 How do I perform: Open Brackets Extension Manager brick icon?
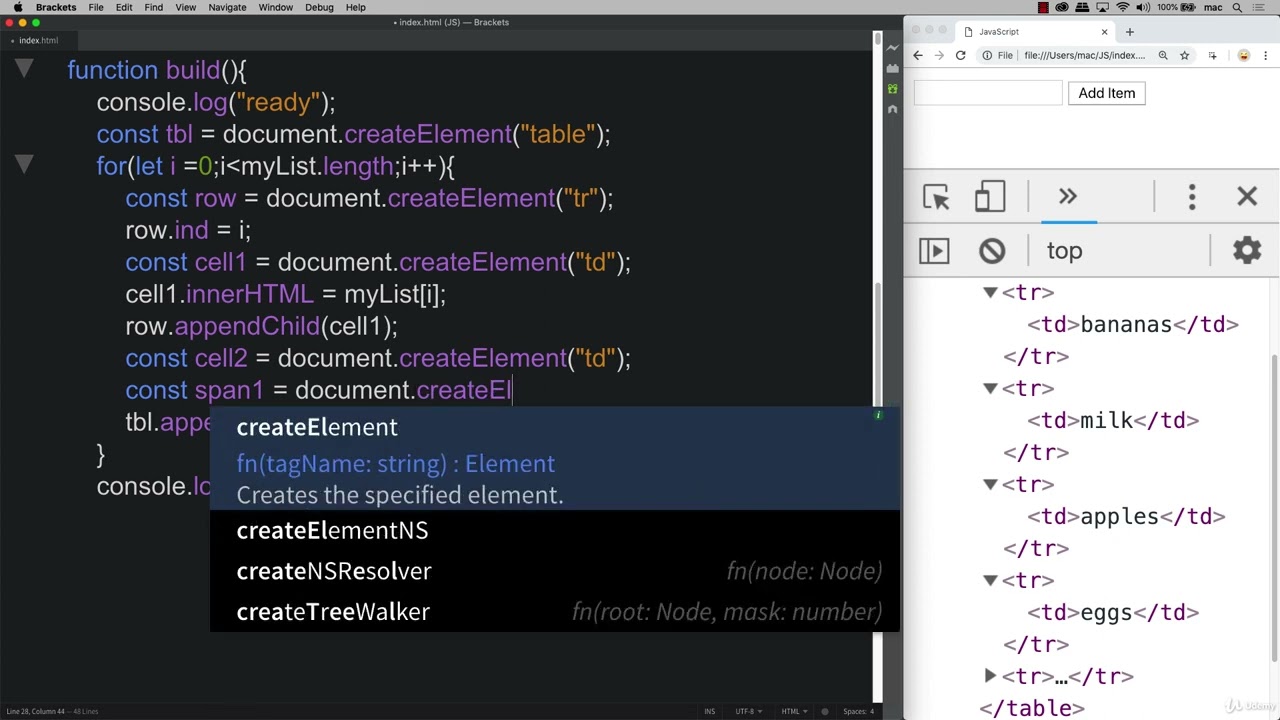point(892,69)
